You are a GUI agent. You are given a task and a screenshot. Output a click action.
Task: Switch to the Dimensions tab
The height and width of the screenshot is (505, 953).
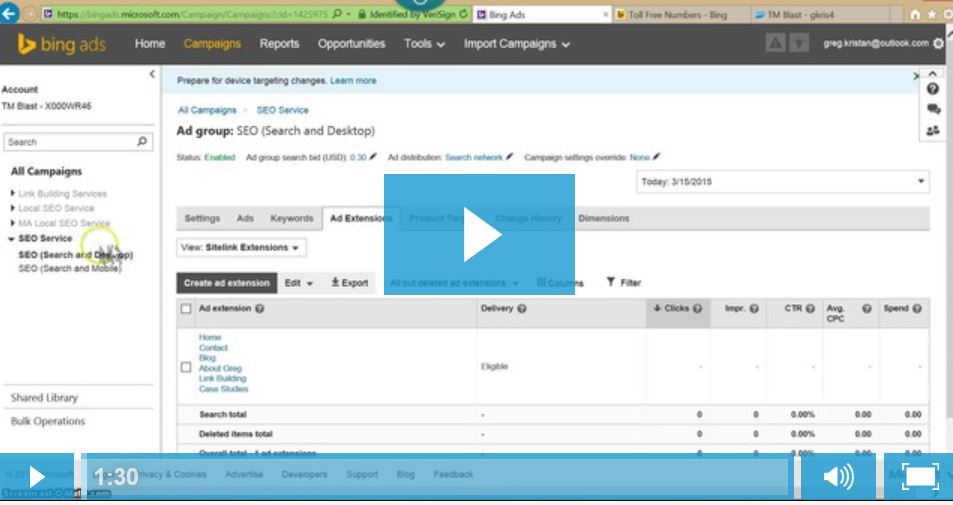(x=604, y=218)
